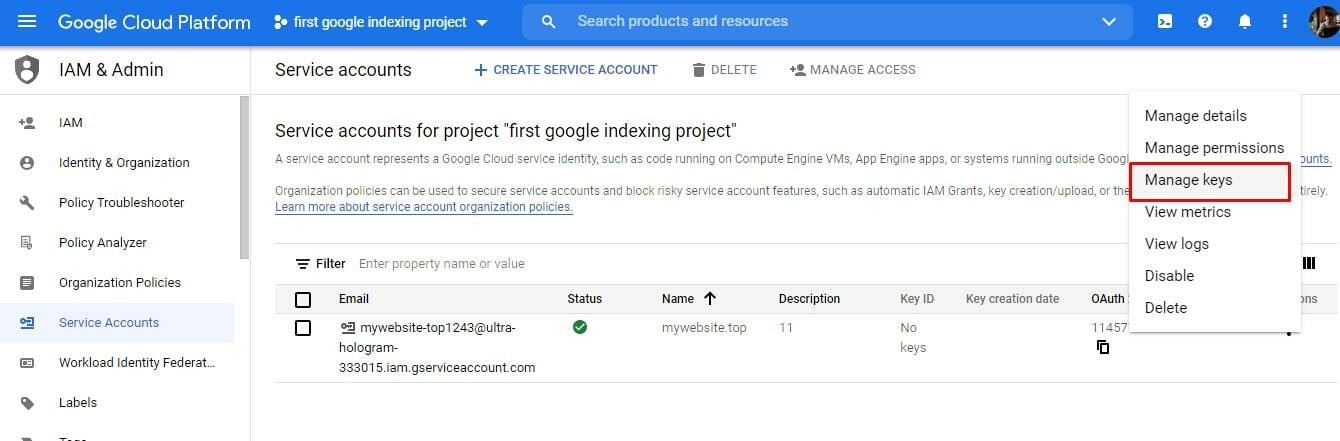Click the Google Cloud Platform logo

pyautogui.click(x=154, y=21)
